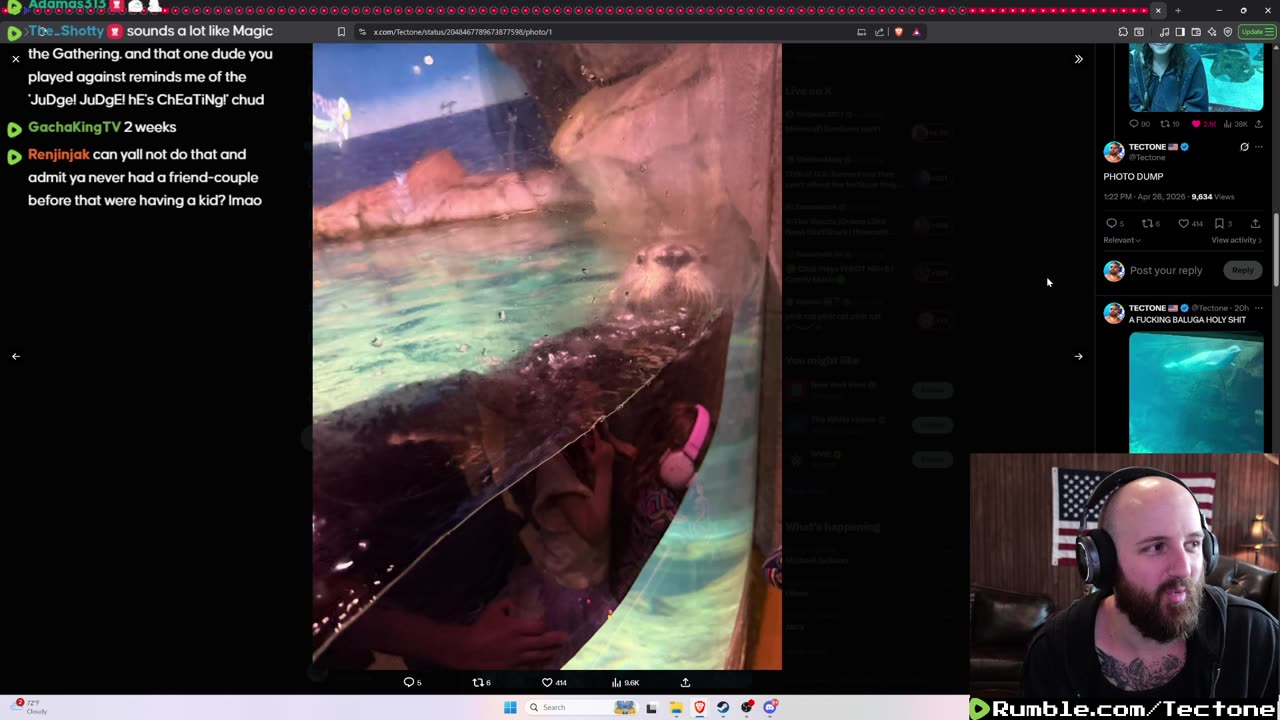The height and width of the screenshot is (720, 1280).
Task: Click the Reply button
Action: point(1243,270)
